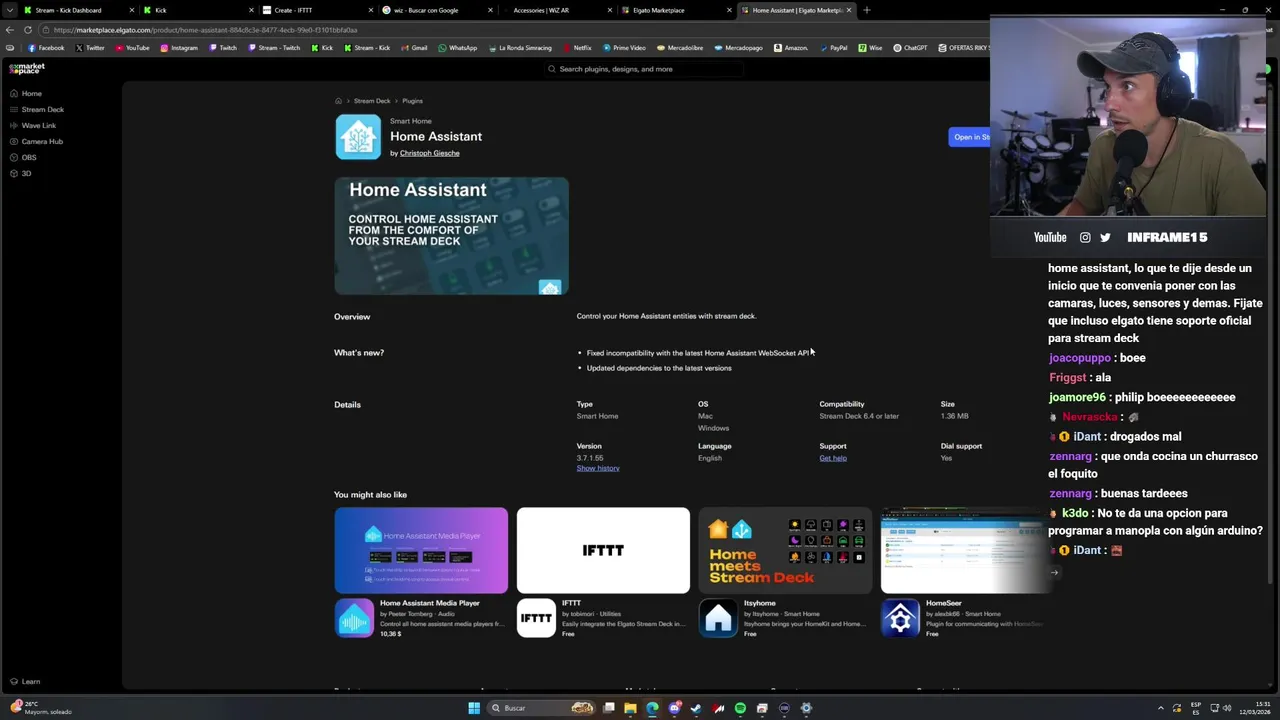Viewport: 1280px width, 720px height.
Task: Open Microsoft Edge from the taskbar
Action: pyautogui.click(x=652, y=708)
